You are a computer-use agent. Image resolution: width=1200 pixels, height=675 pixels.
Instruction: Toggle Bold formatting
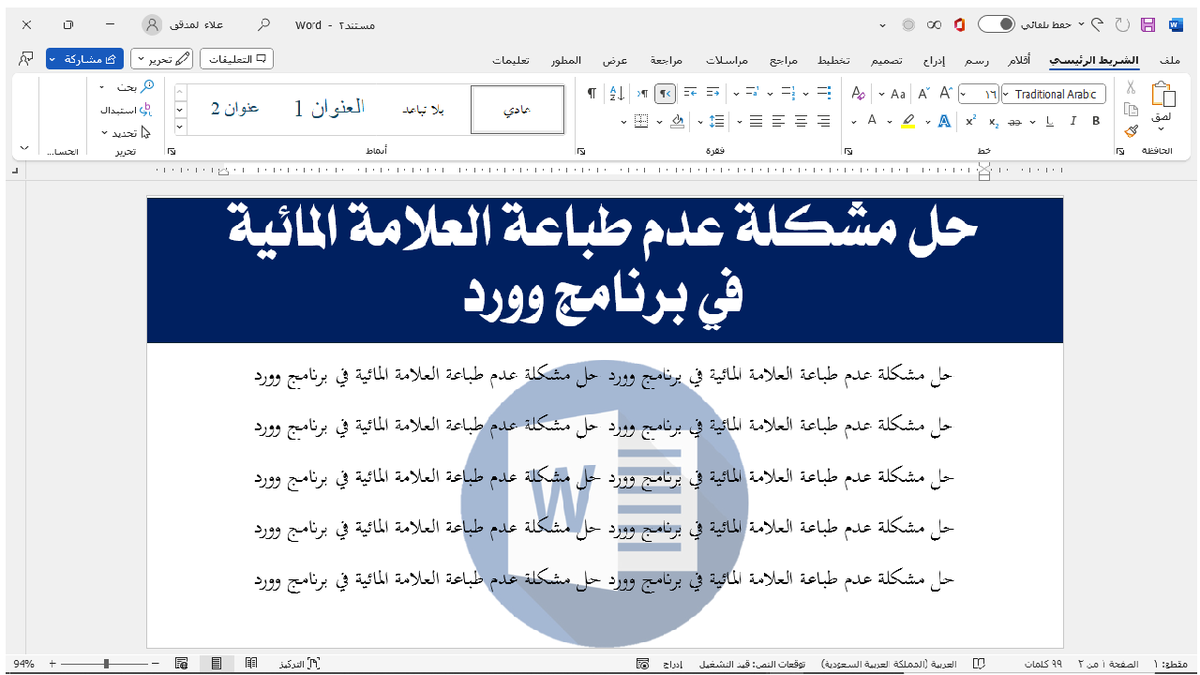click(1095, 121)
